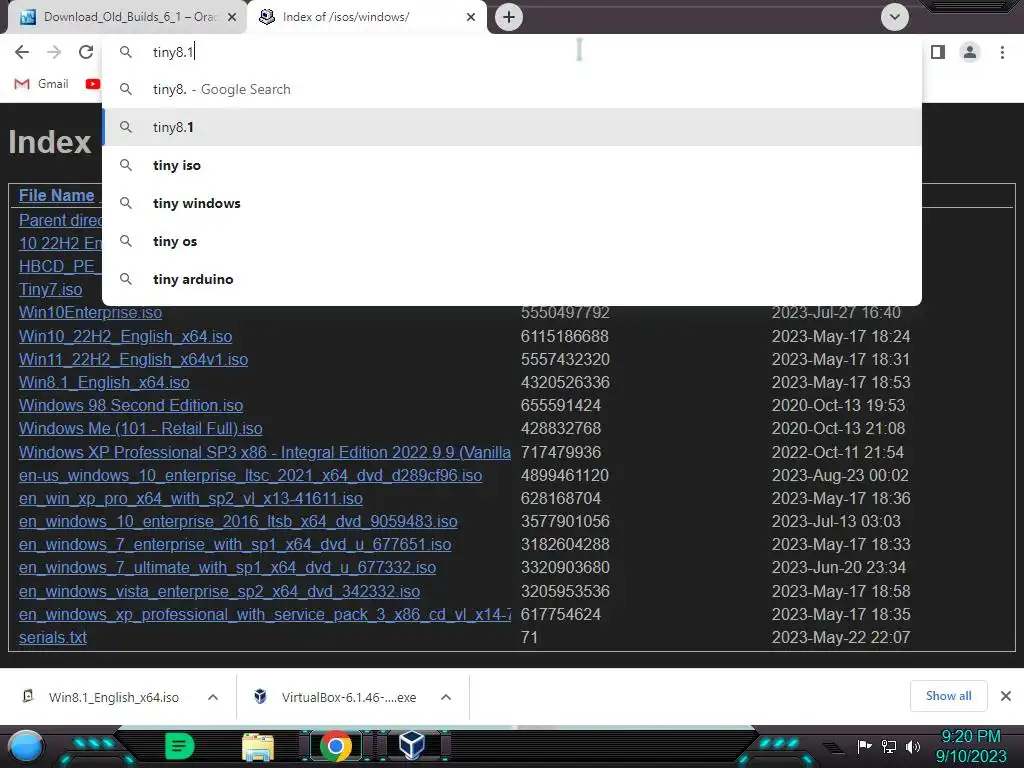Open the volume speaker tray icon
The height and width of the screenshot is (768, 1024).
pos(913,746)
